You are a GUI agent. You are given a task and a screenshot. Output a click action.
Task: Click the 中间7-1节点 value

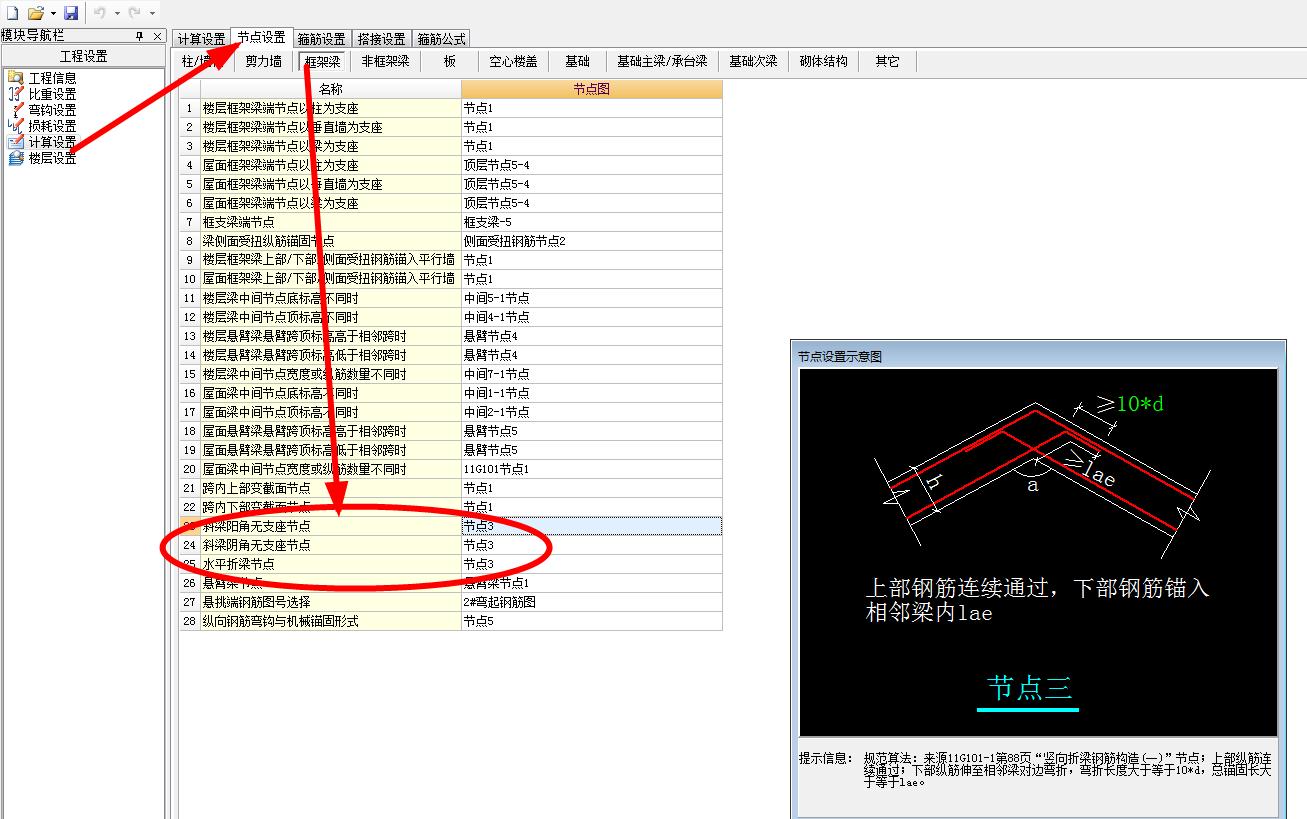point(591,374)
